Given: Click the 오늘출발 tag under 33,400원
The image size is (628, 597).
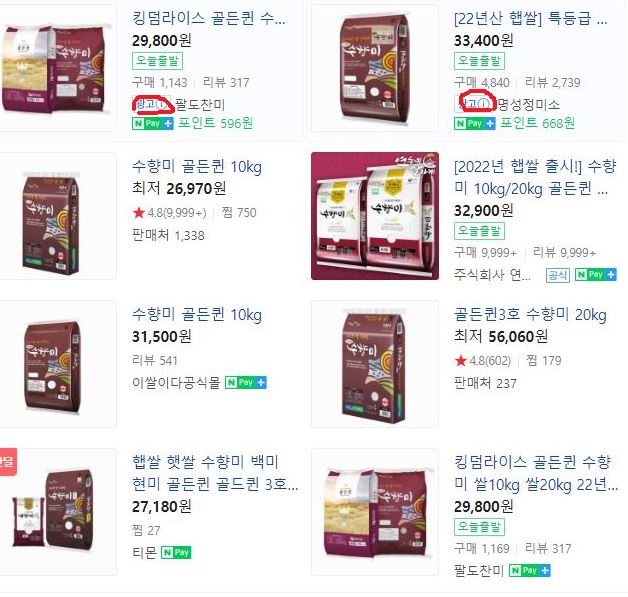Looking at the screenshot, I should click(479, 60).
